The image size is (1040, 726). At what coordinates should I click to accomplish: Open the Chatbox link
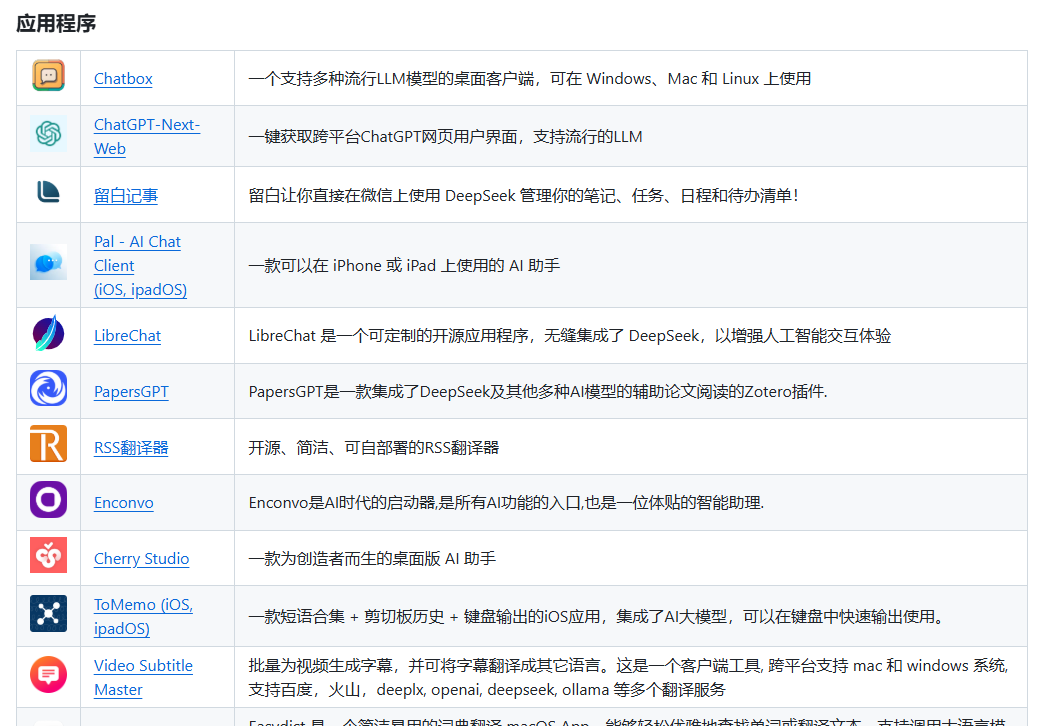(122, 78)
